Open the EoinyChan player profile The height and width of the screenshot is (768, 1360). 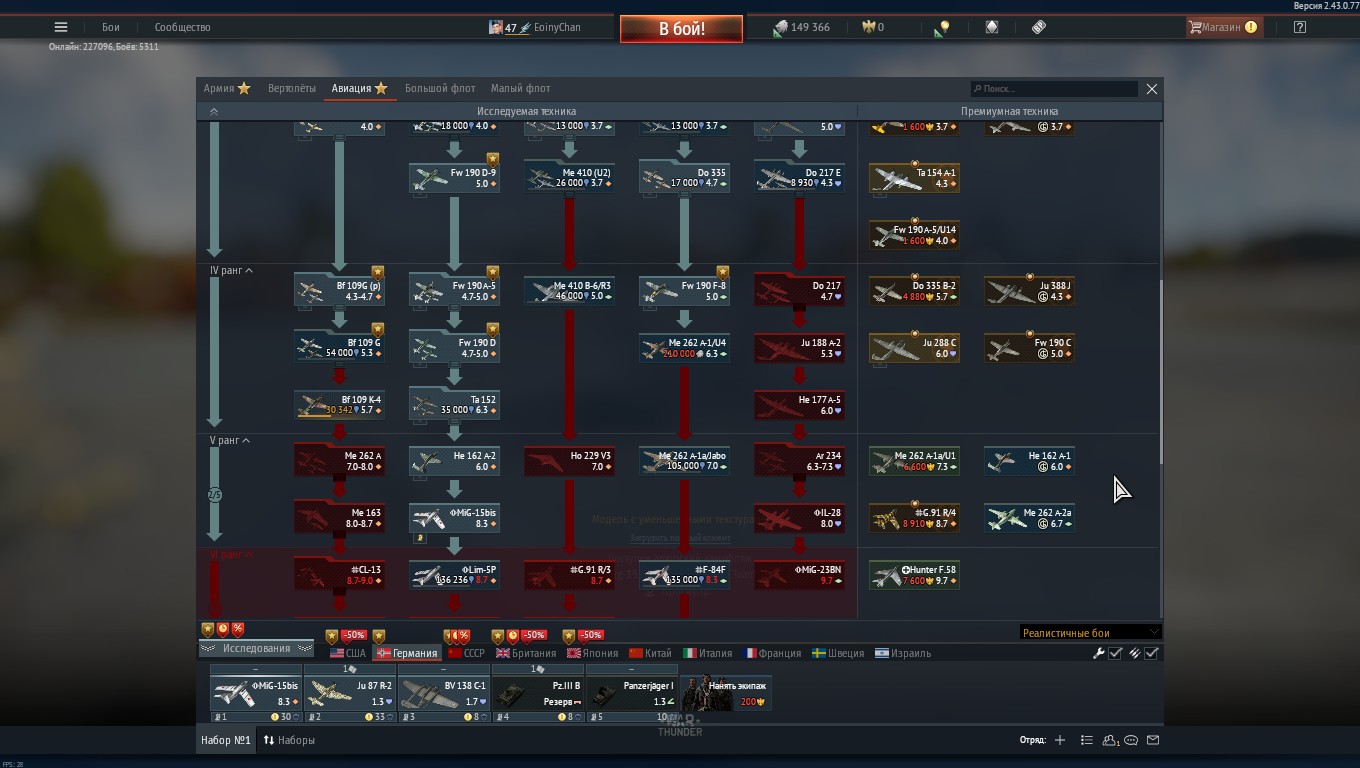[x=535, y=28]
